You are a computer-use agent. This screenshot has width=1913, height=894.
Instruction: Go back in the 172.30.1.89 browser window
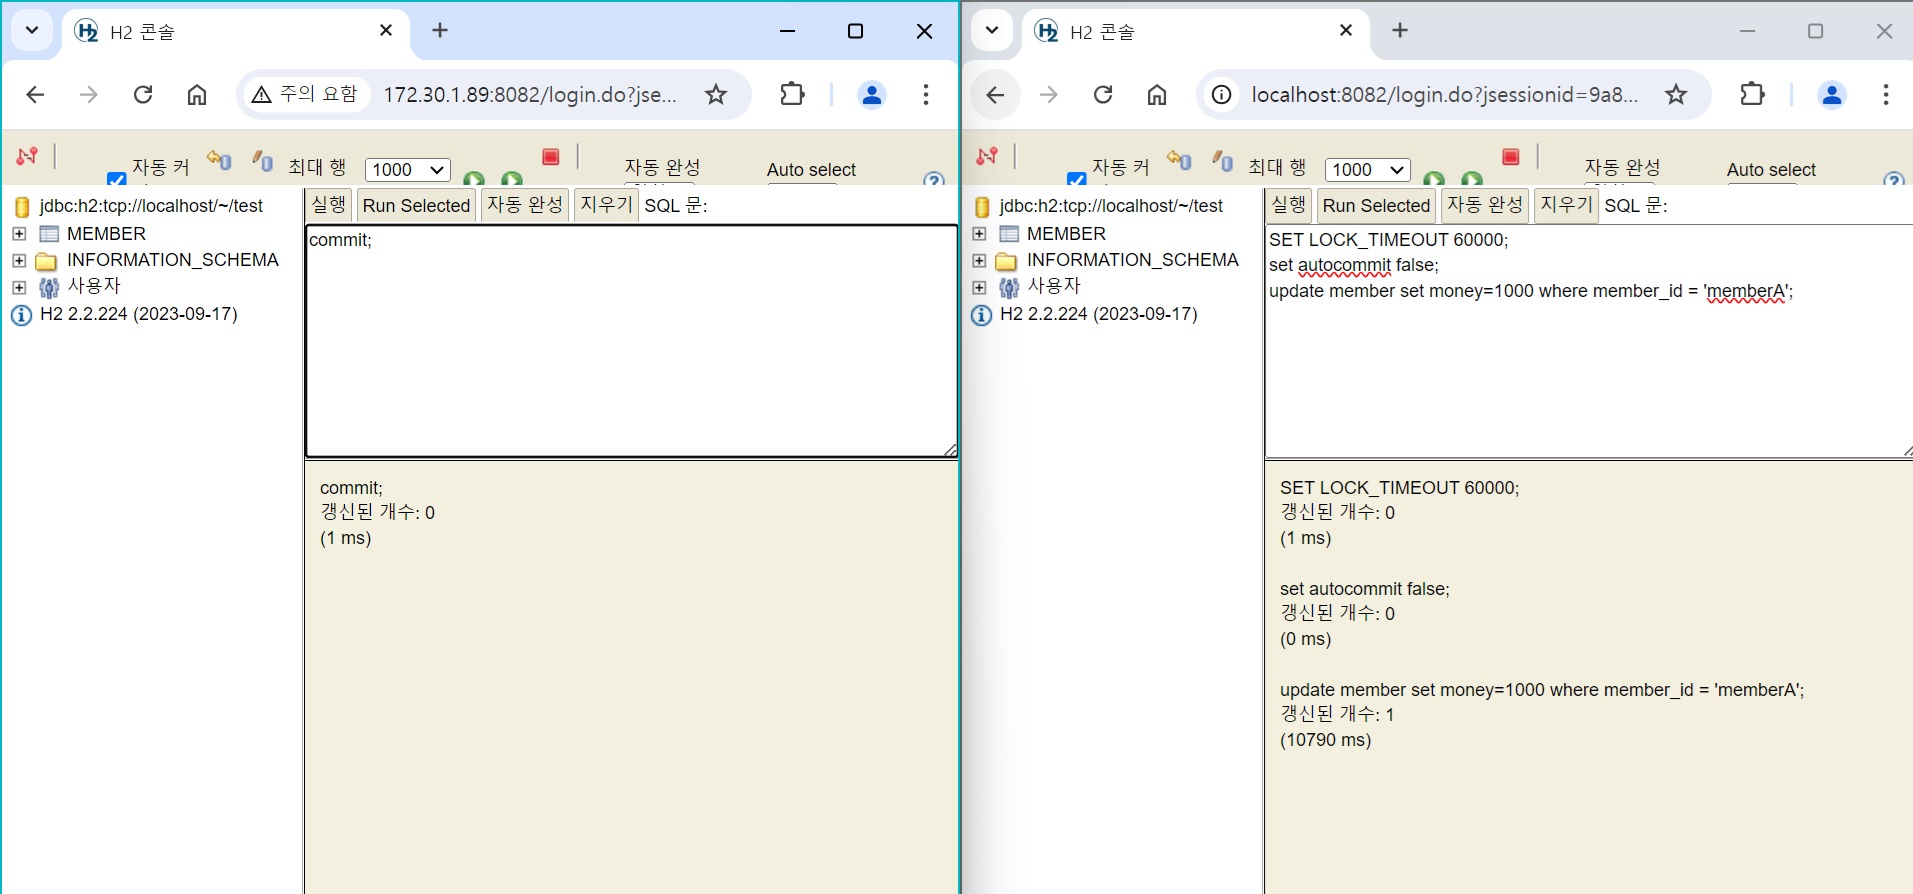point(35,94)
